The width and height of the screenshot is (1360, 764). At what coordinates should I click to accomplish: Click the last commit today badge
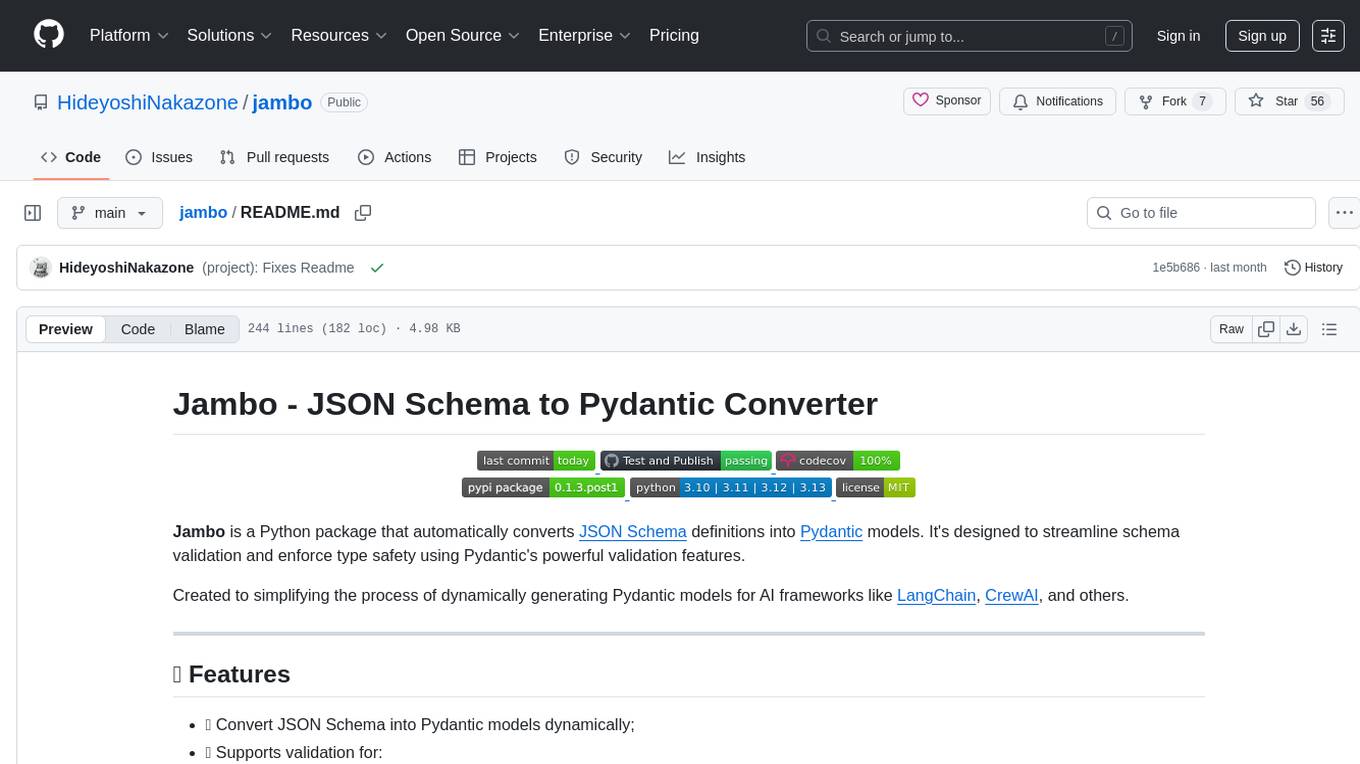point(536,460)
